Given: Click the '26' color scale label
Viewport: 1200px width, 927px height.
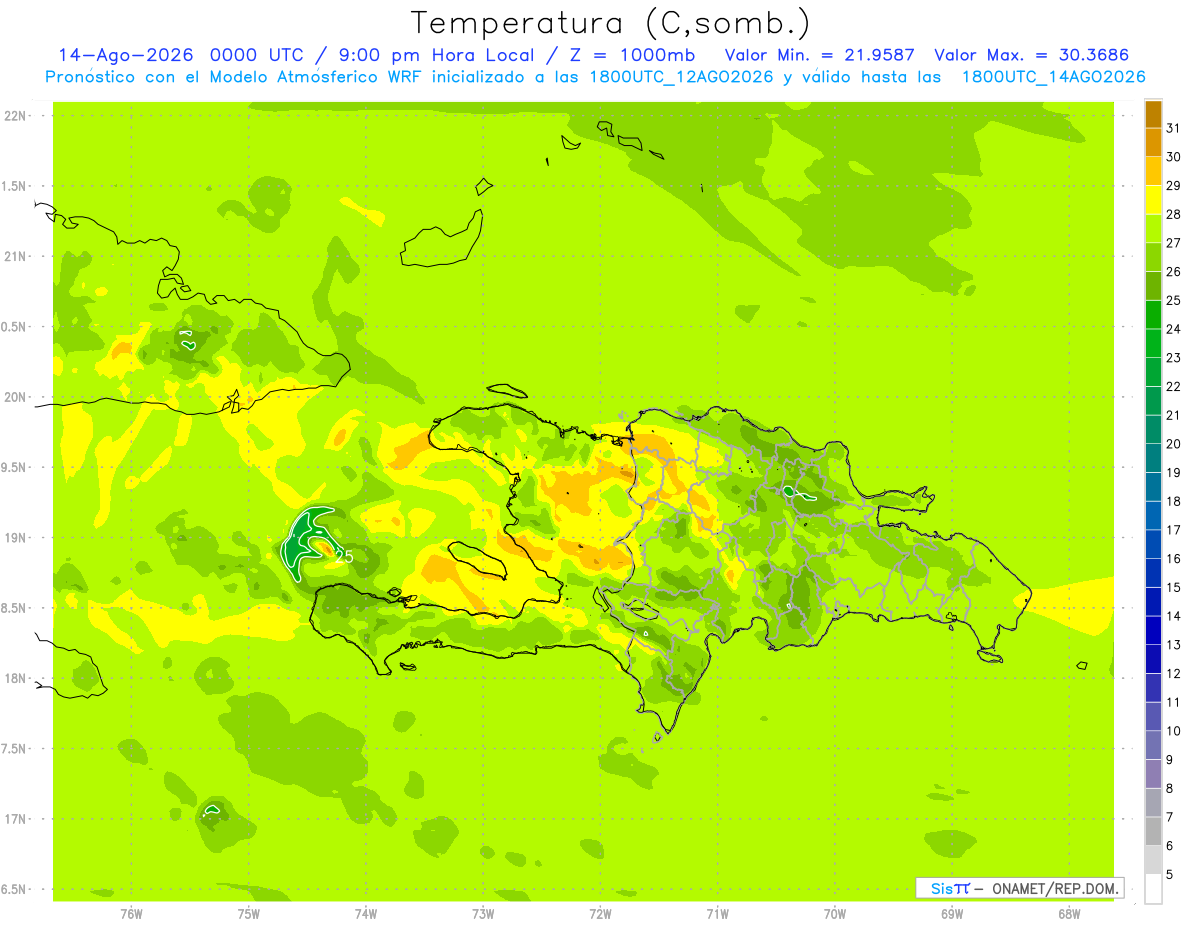Looking at the screenshot, I should (x=1174, y=271).
